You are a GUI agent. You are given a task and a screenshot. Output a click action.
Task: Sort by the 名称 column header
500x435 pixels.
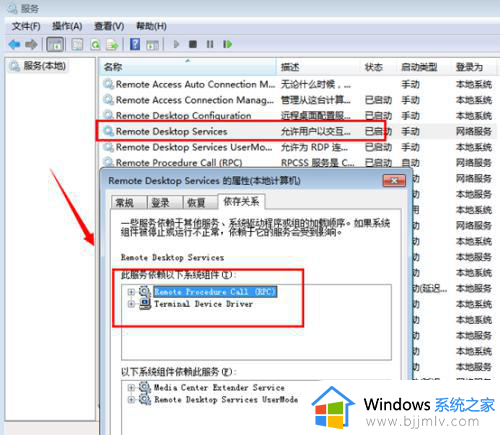click(x=188, y=67)
